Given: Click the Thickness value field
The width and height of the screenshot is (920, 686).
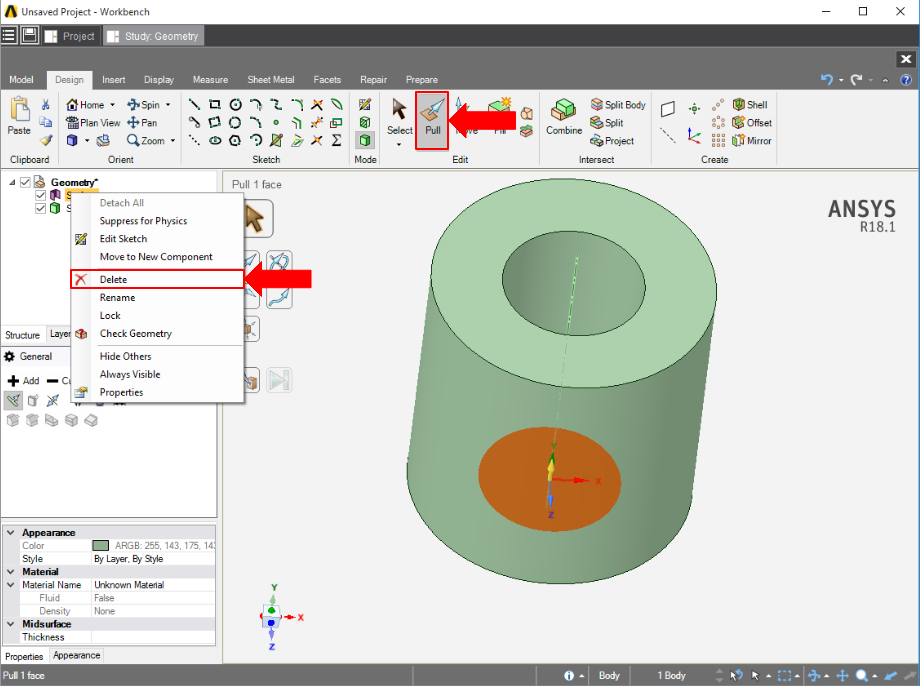Looking at the screenshot, I should tap(153, 637).
